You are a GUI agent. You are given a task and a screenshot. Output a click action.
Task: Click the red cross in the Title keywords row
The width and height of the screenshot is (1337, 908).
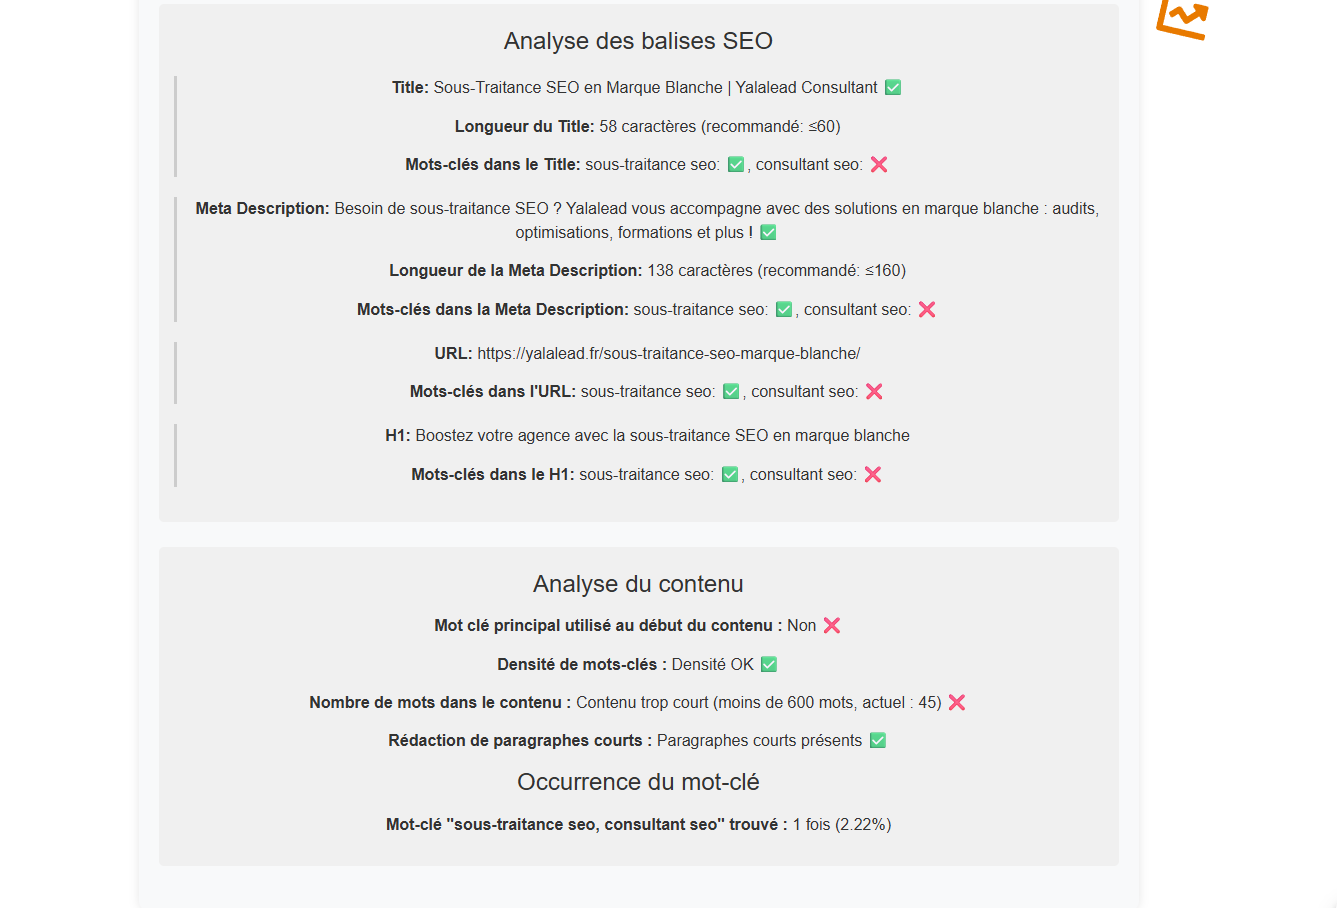[879, 165]
